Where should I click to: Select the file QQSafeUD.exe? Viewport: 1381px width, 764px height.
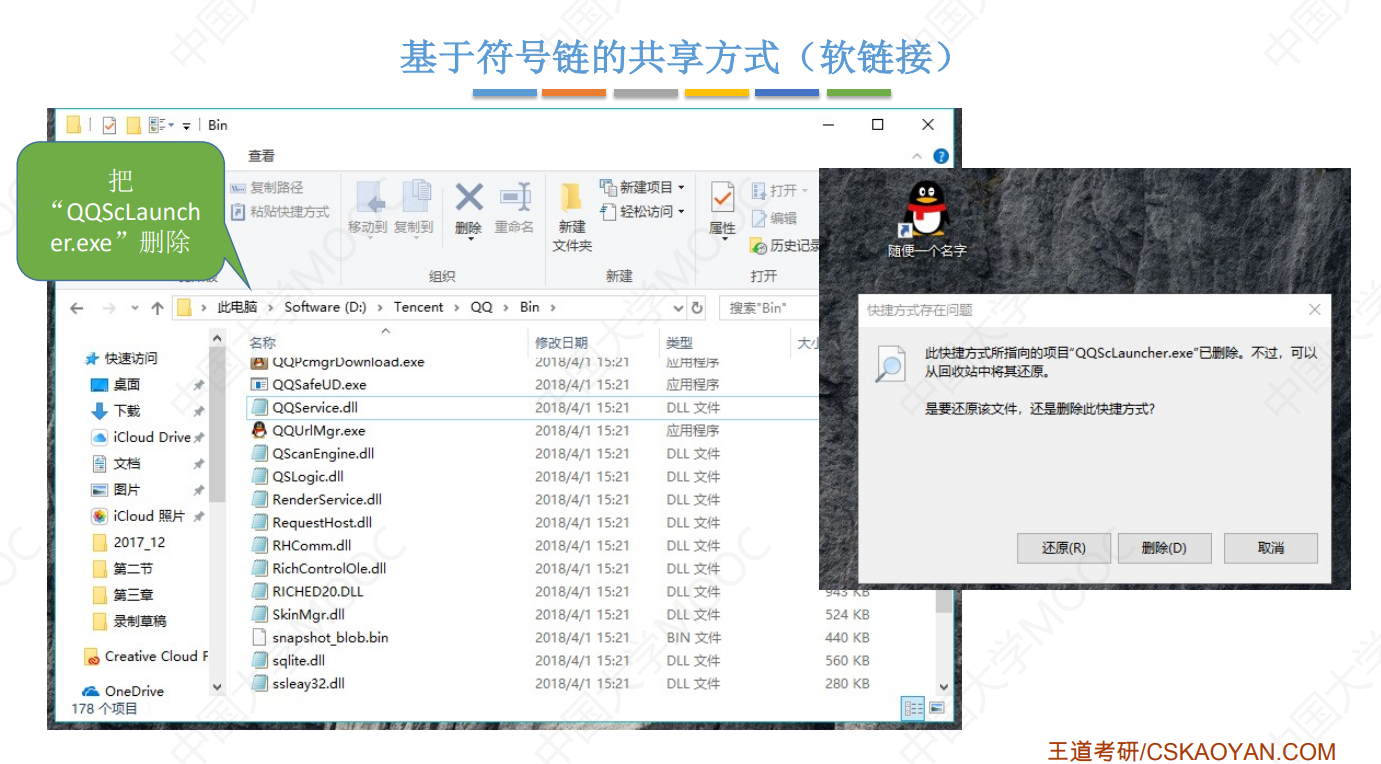319,384
